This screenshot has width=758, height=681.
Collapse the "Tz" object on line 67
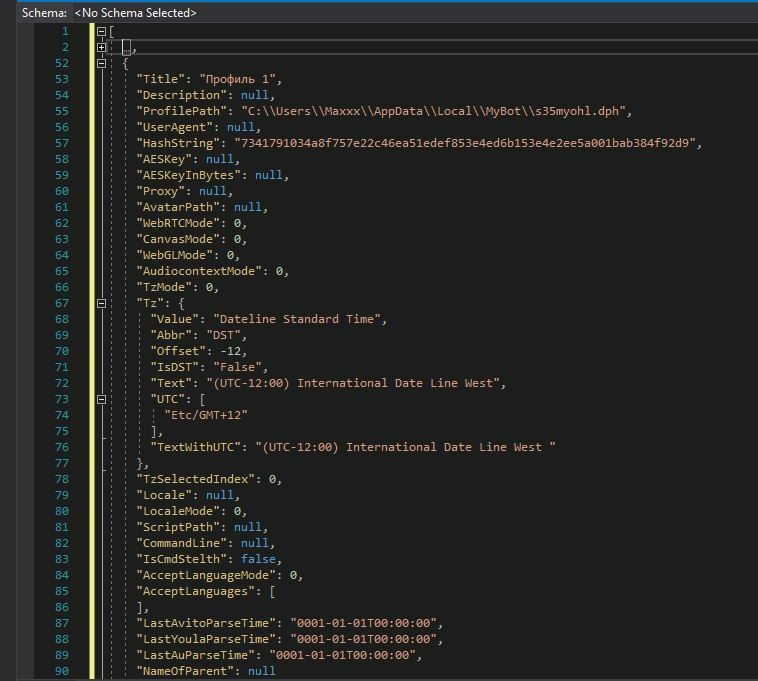pos(102,304)
